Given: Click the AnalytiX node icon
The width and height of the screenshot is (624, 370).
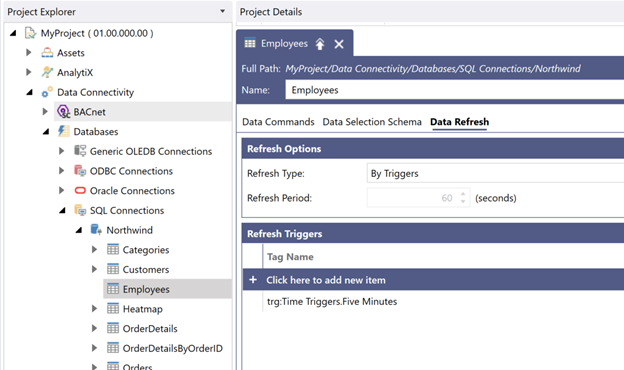Looking at the screenshot, I should click(47, 72).
